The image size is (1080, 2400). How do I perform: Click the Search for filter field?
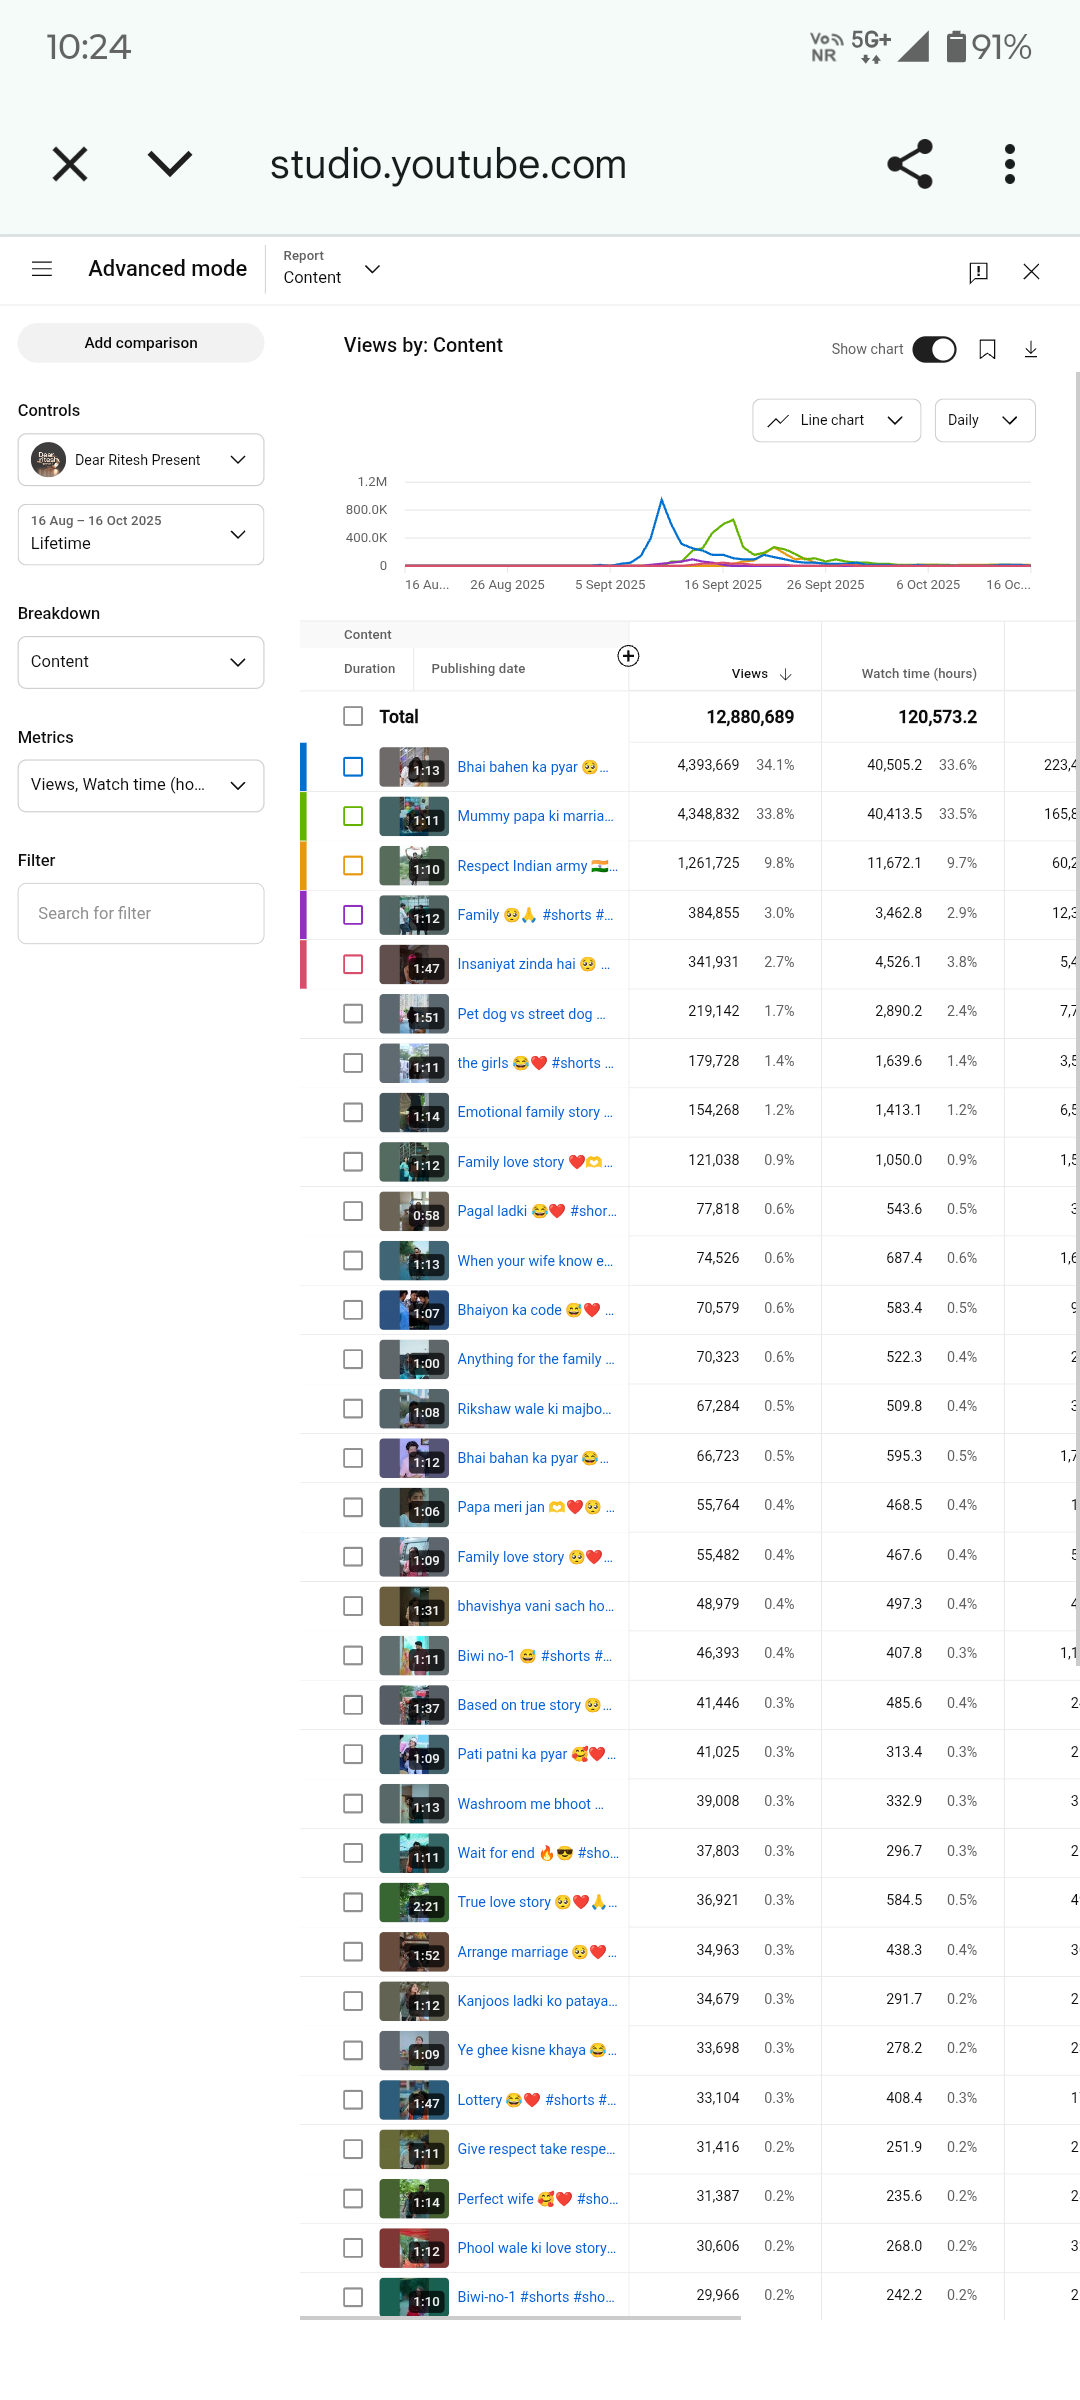click(141, 913)
